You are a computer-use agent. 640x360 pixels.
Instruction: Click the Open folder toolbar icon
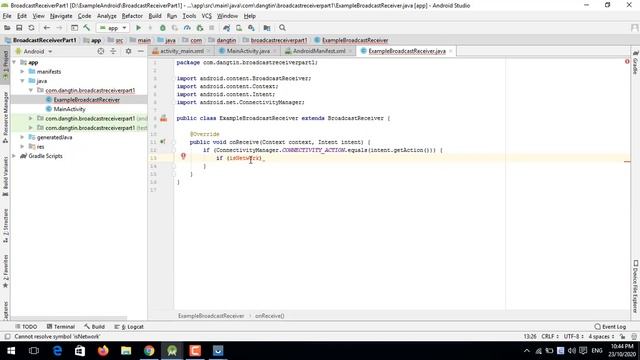(x=7, y=28)
